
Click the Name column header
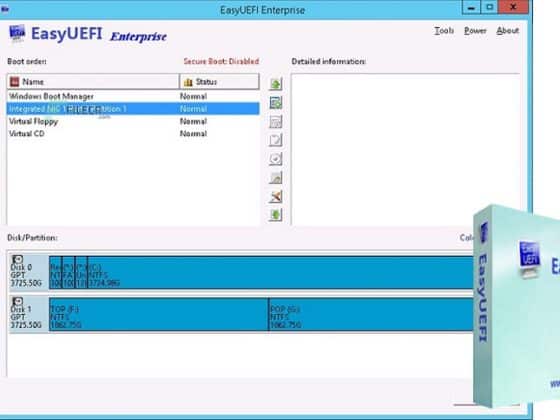[93, 82]
